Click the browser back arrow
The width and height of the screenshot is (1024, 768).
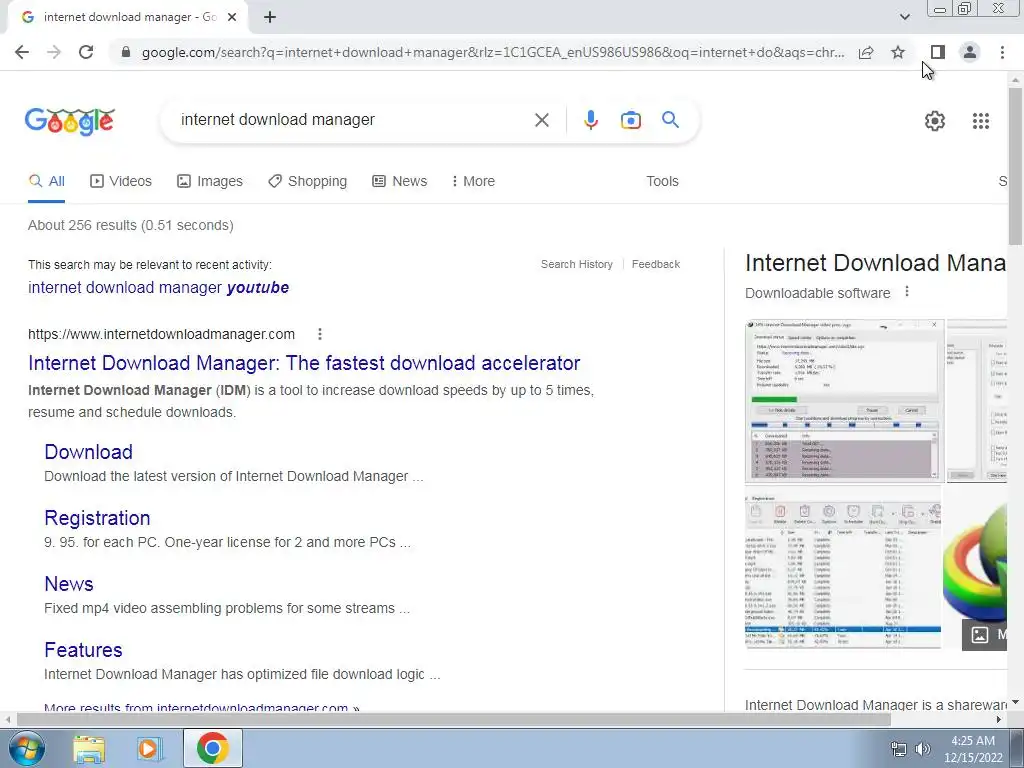pyautogui.click(x=22, y=52)
